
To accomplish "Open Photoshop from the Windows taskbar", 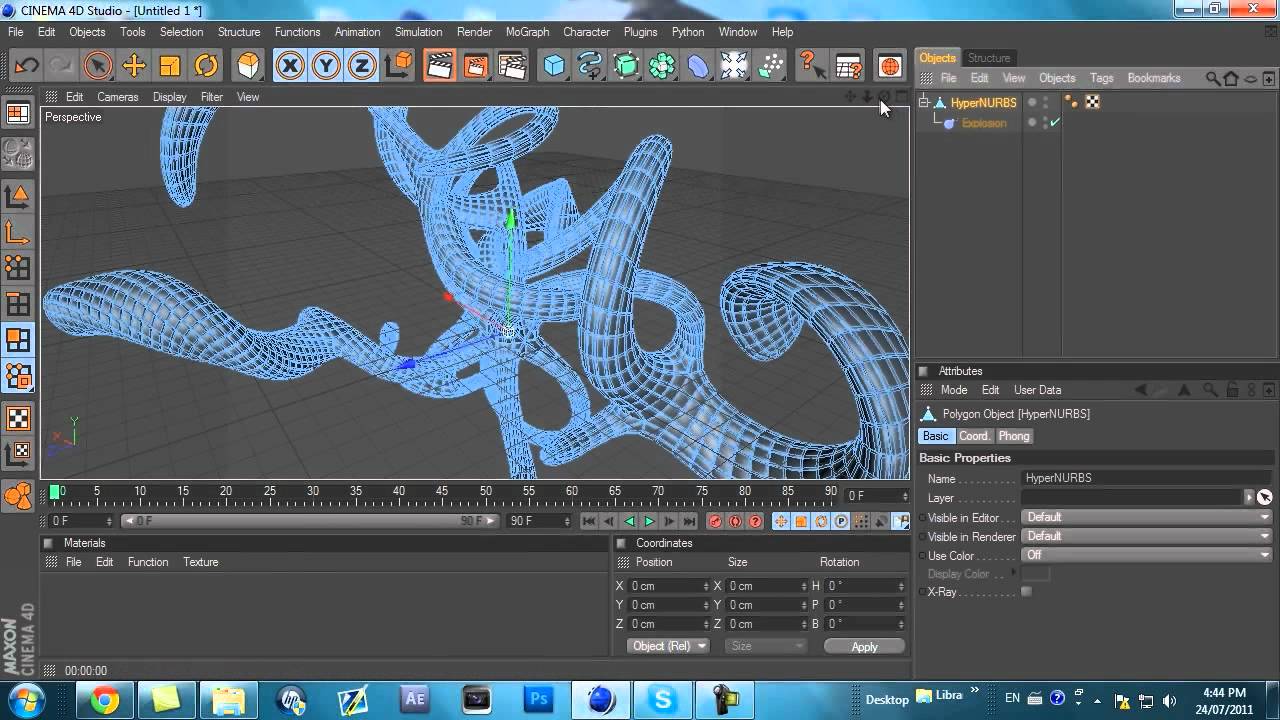I will (538, 700).
